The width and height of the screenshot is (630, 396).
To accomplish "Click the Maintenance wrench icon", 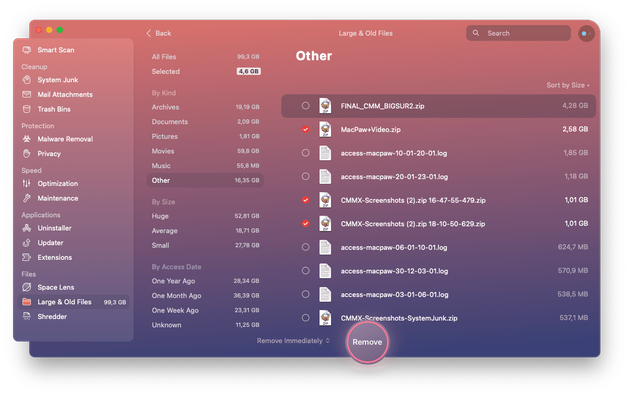I will 27,198.
